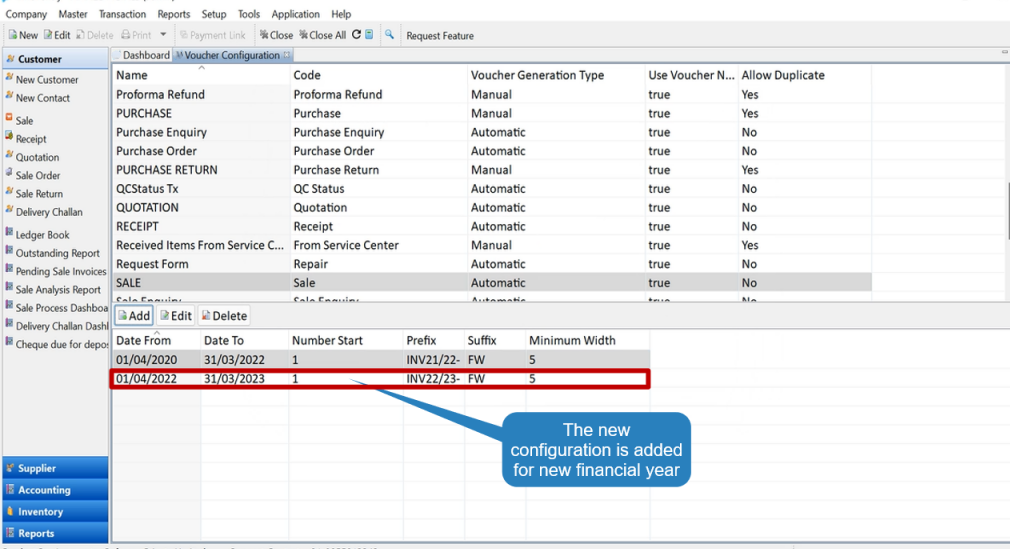Sort by the Name column header
This screenshot has width=1010, height=549.
200,75
